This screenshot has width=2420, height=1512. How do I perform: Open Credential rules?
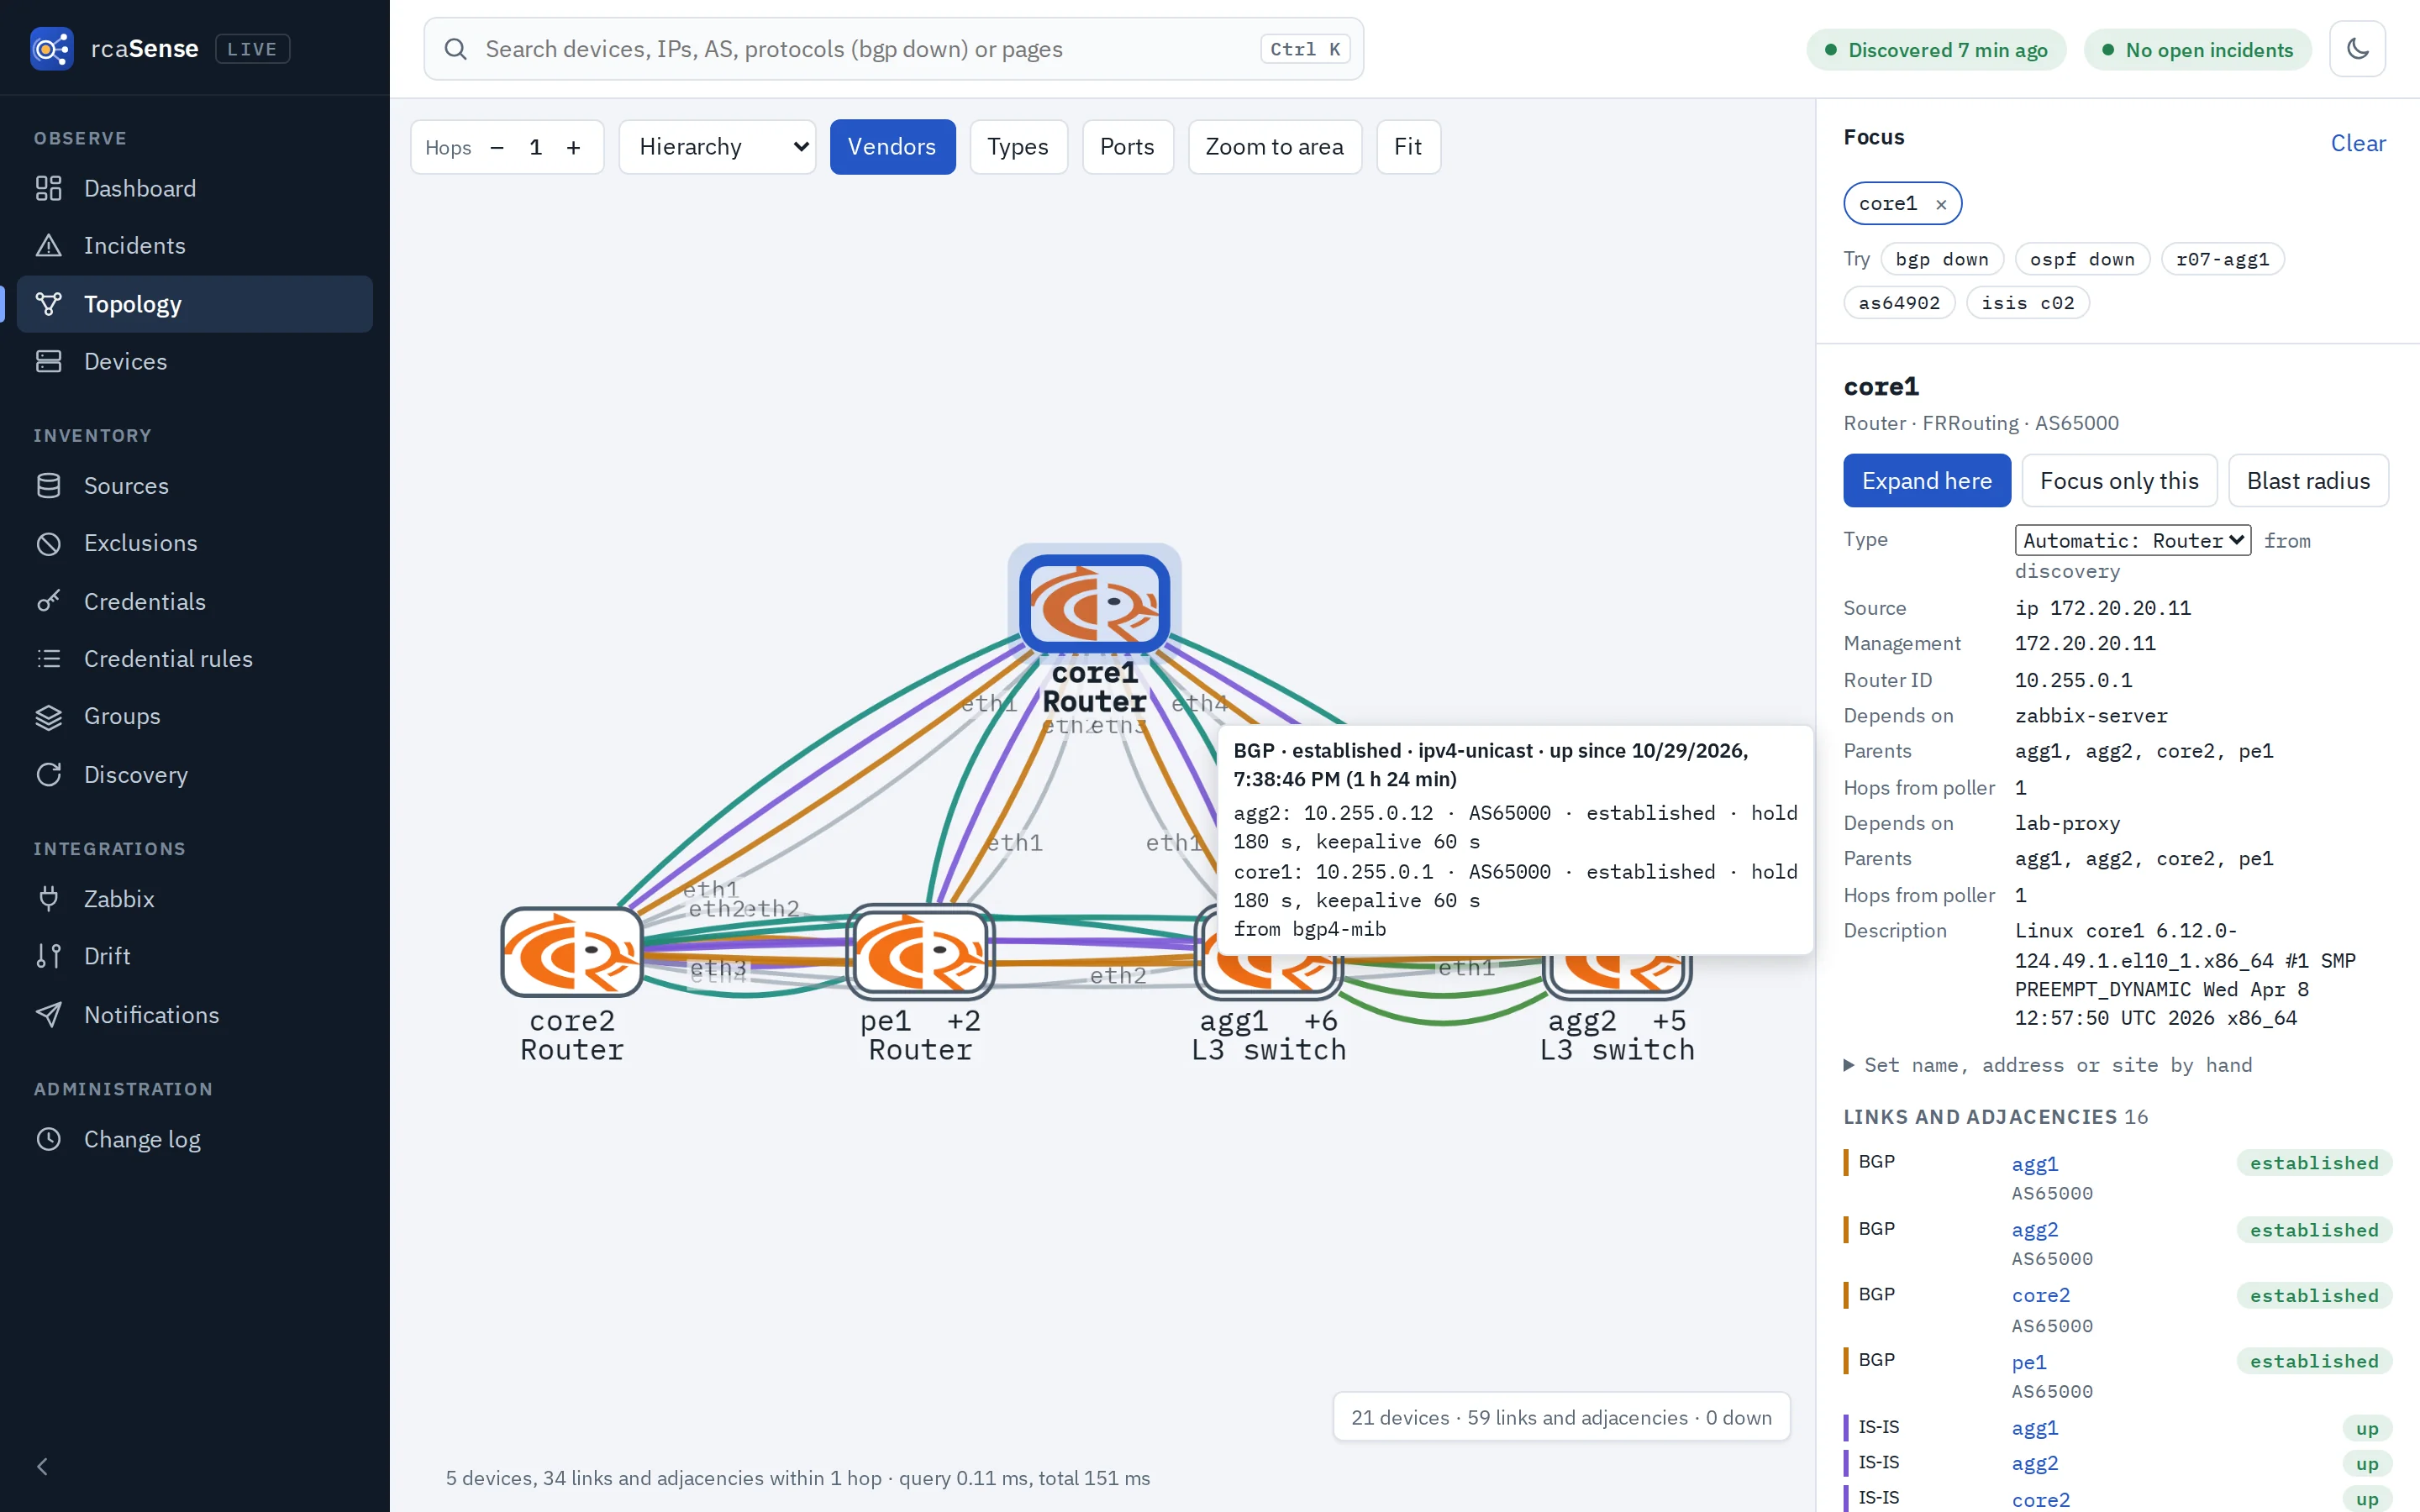(195, 659)
